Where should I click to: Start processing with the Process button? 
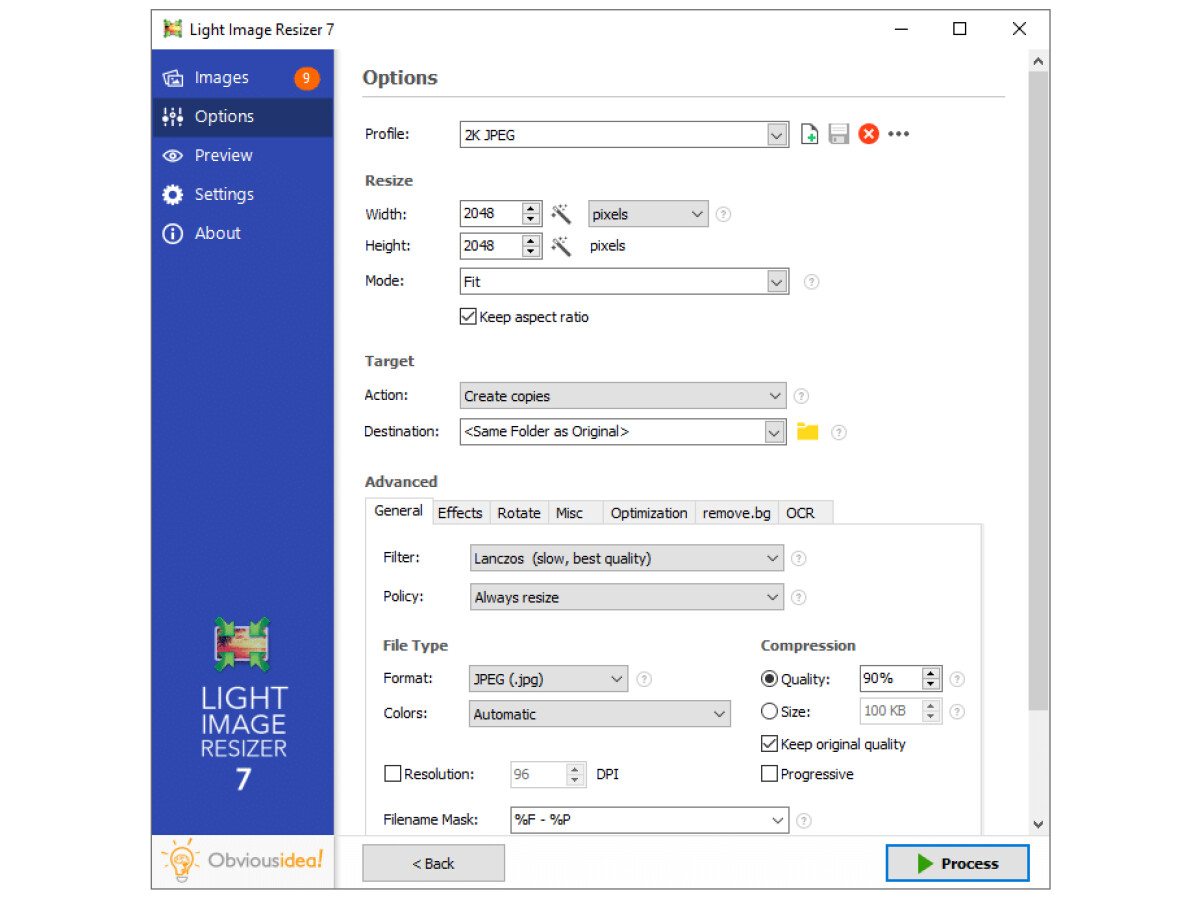[x=957, y=864]
